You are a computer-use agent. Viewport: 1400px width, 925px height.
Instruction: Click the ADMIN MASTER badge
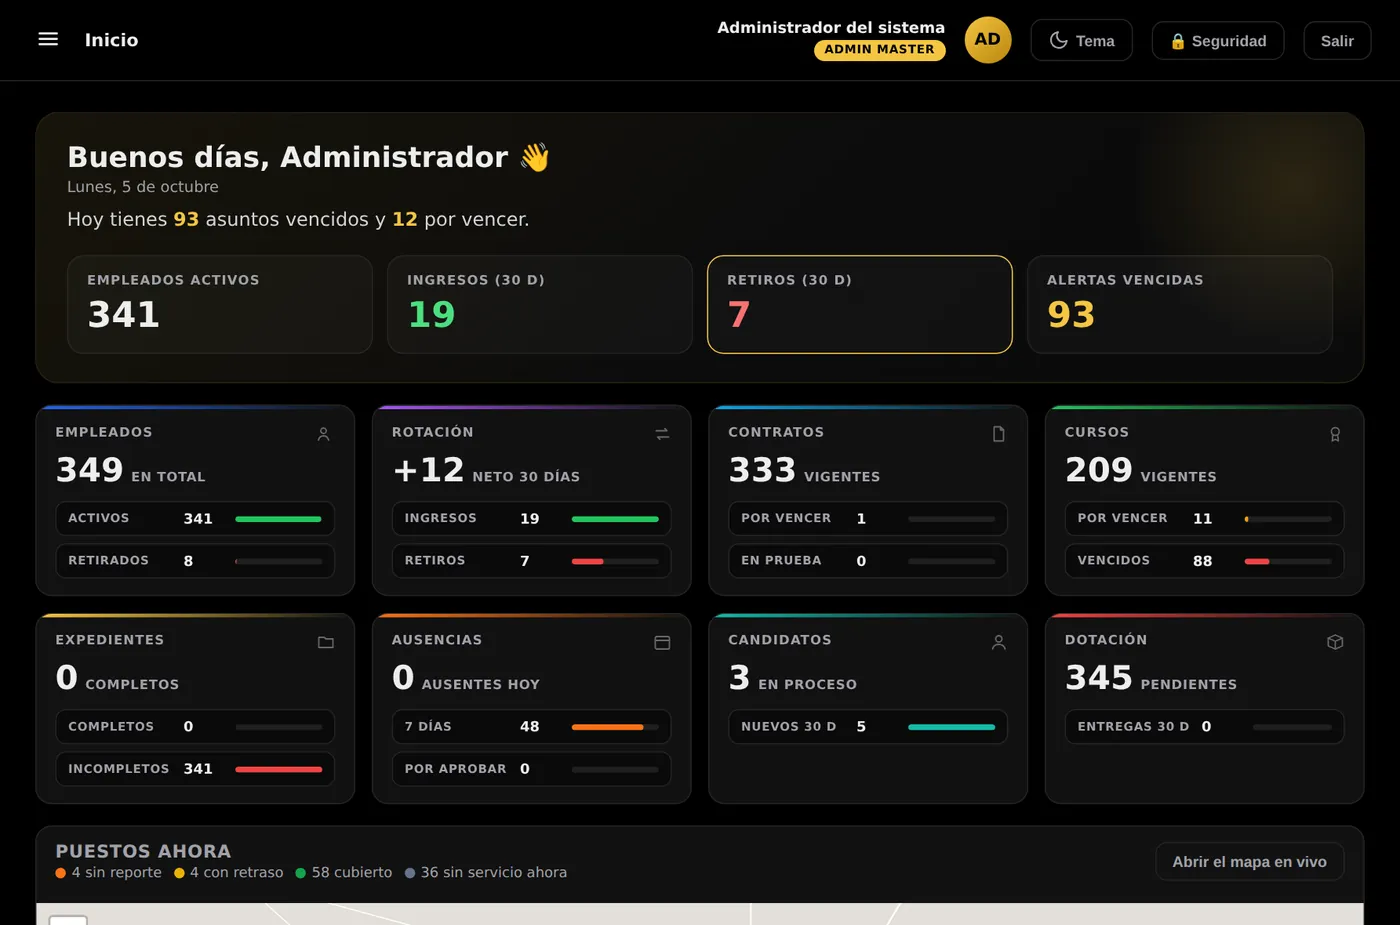point(880,49)
